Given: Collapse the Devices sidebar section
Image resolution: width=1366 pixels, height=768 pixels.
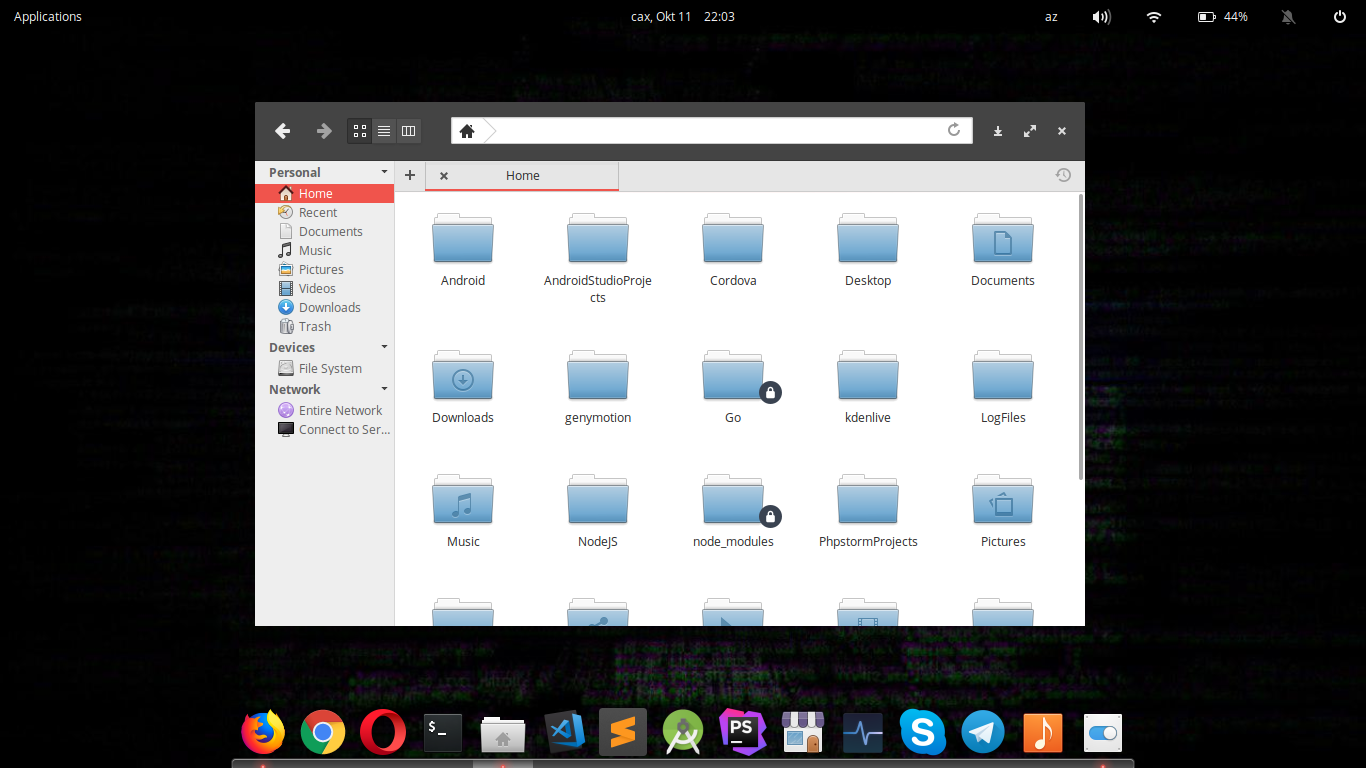Looking at the screenshot, I should pos(384,347).
